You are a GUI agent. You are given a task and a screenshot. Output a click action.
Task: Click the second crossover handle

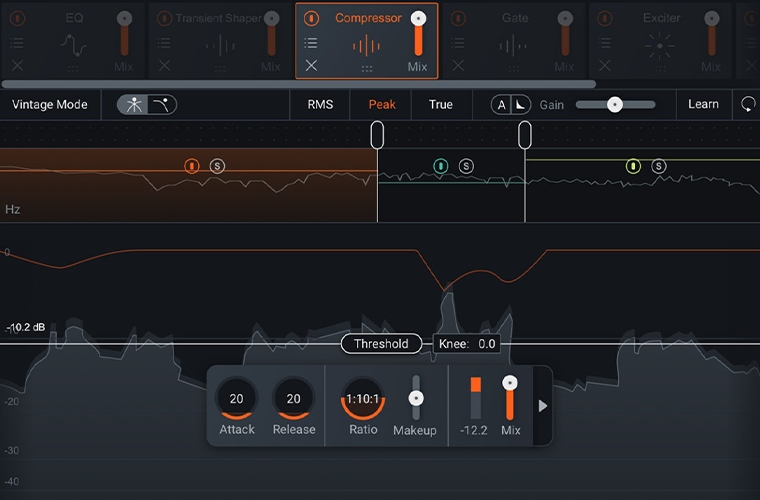coord(524,135)
